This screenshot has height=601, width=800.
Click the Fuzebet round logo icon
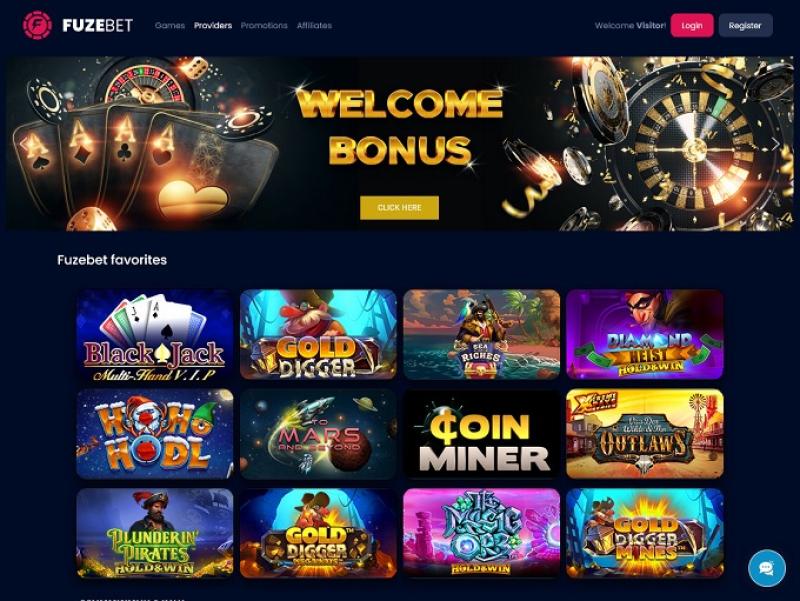coord(37,25)
